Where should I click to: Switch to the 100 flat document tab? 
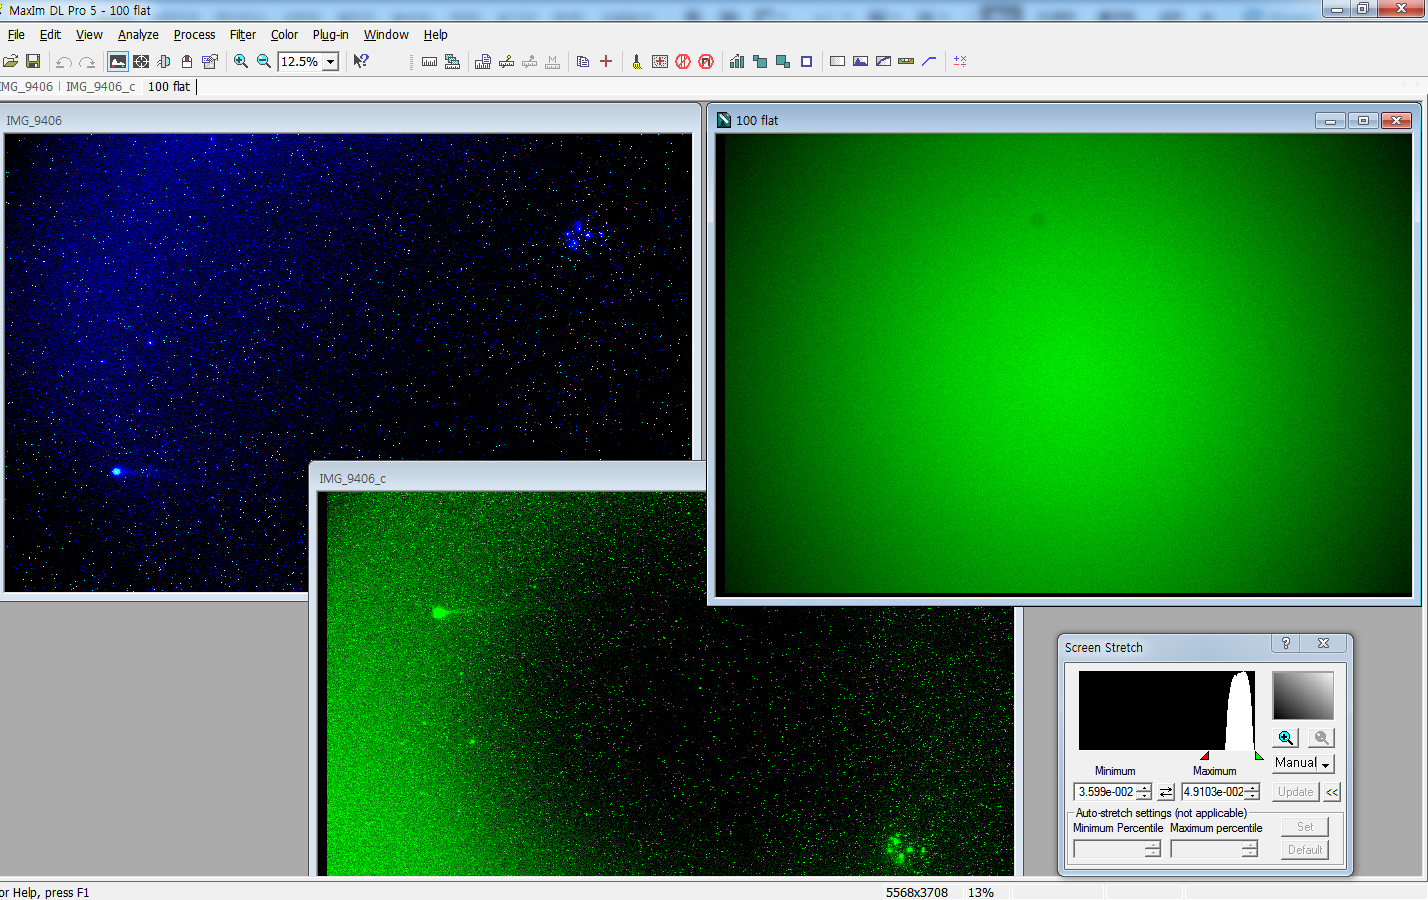point(169,87)
